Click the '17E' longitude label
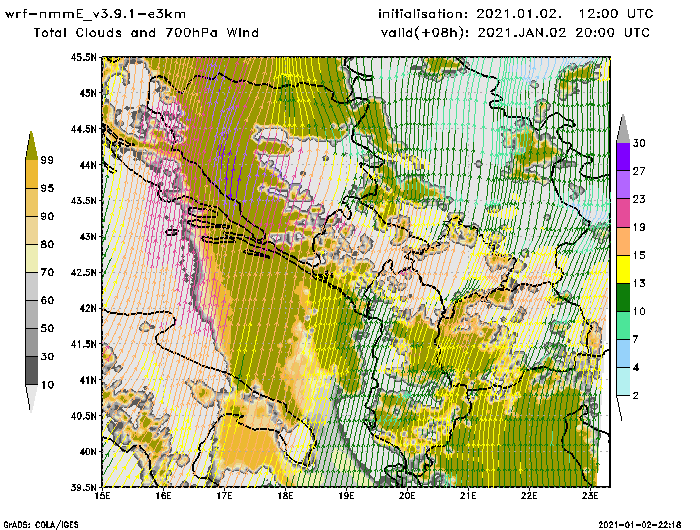 [224, 496]
